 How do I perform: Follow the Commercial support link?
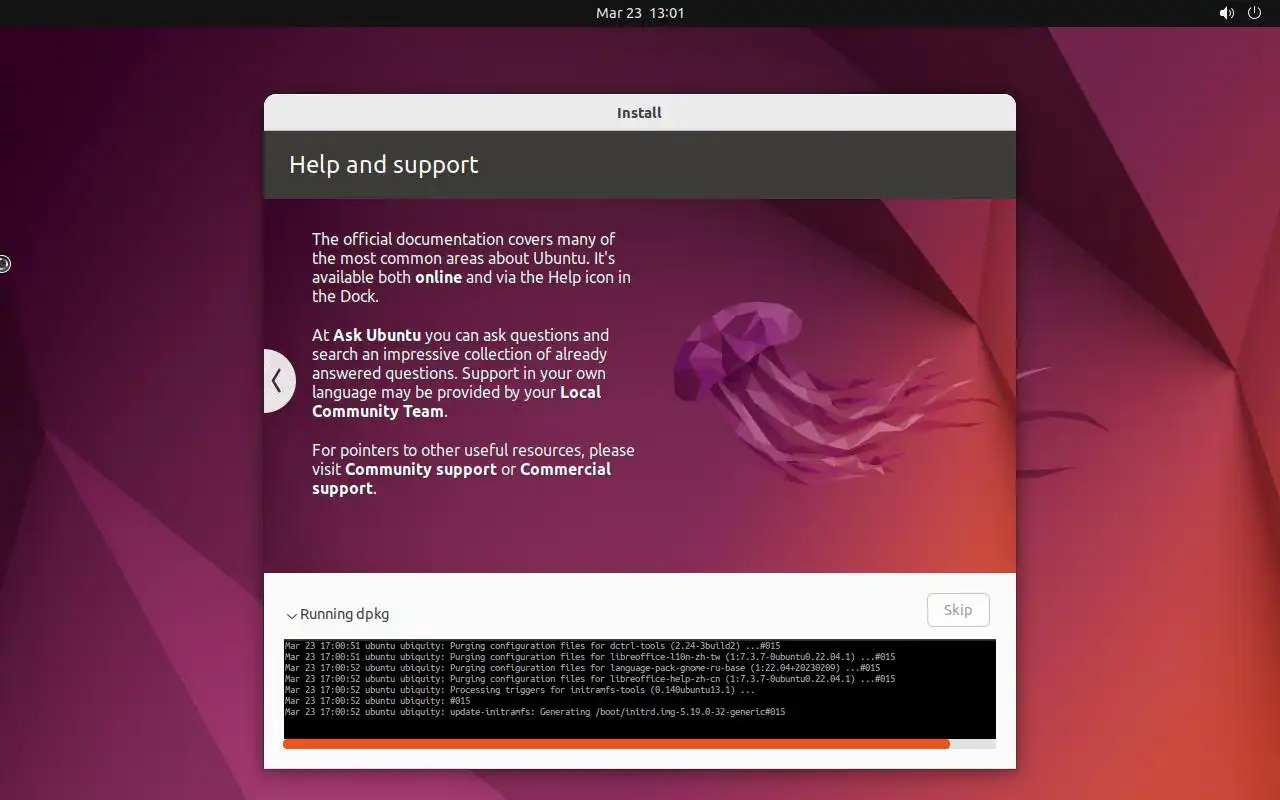point(461,479)
